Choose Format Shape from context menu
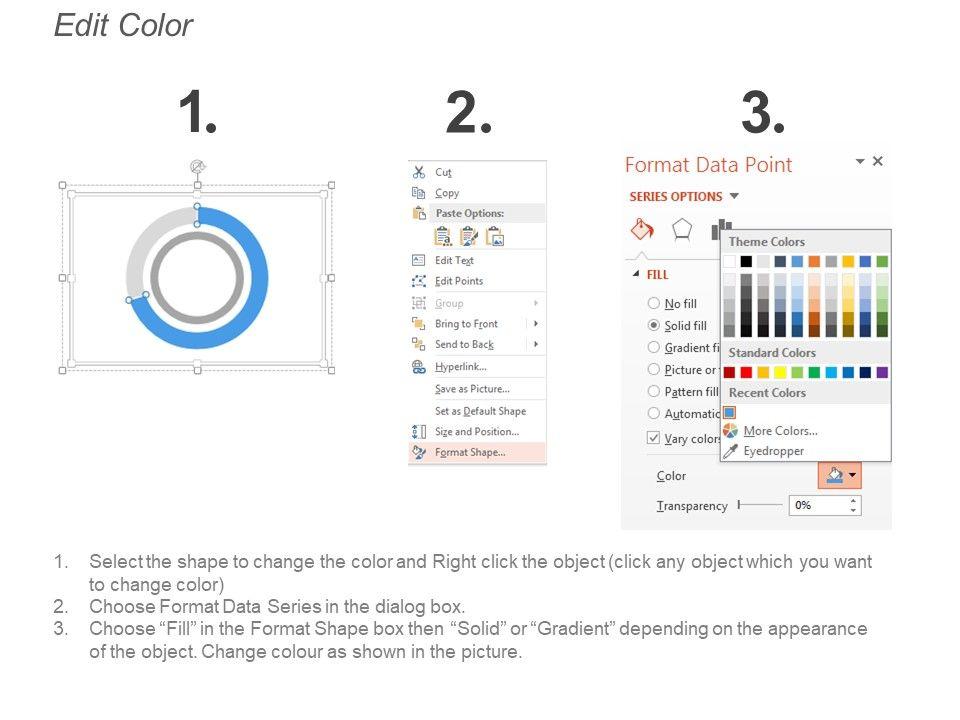 pos(470,452)
